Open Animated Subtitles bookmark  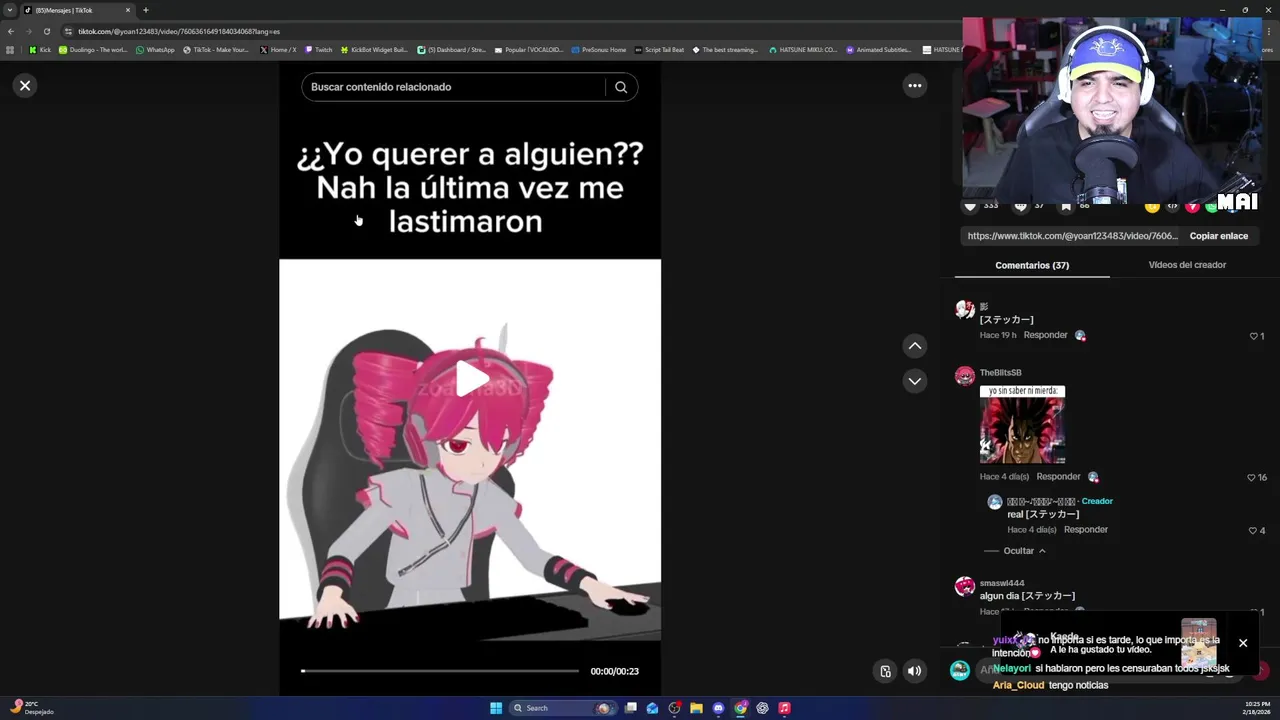878,49
